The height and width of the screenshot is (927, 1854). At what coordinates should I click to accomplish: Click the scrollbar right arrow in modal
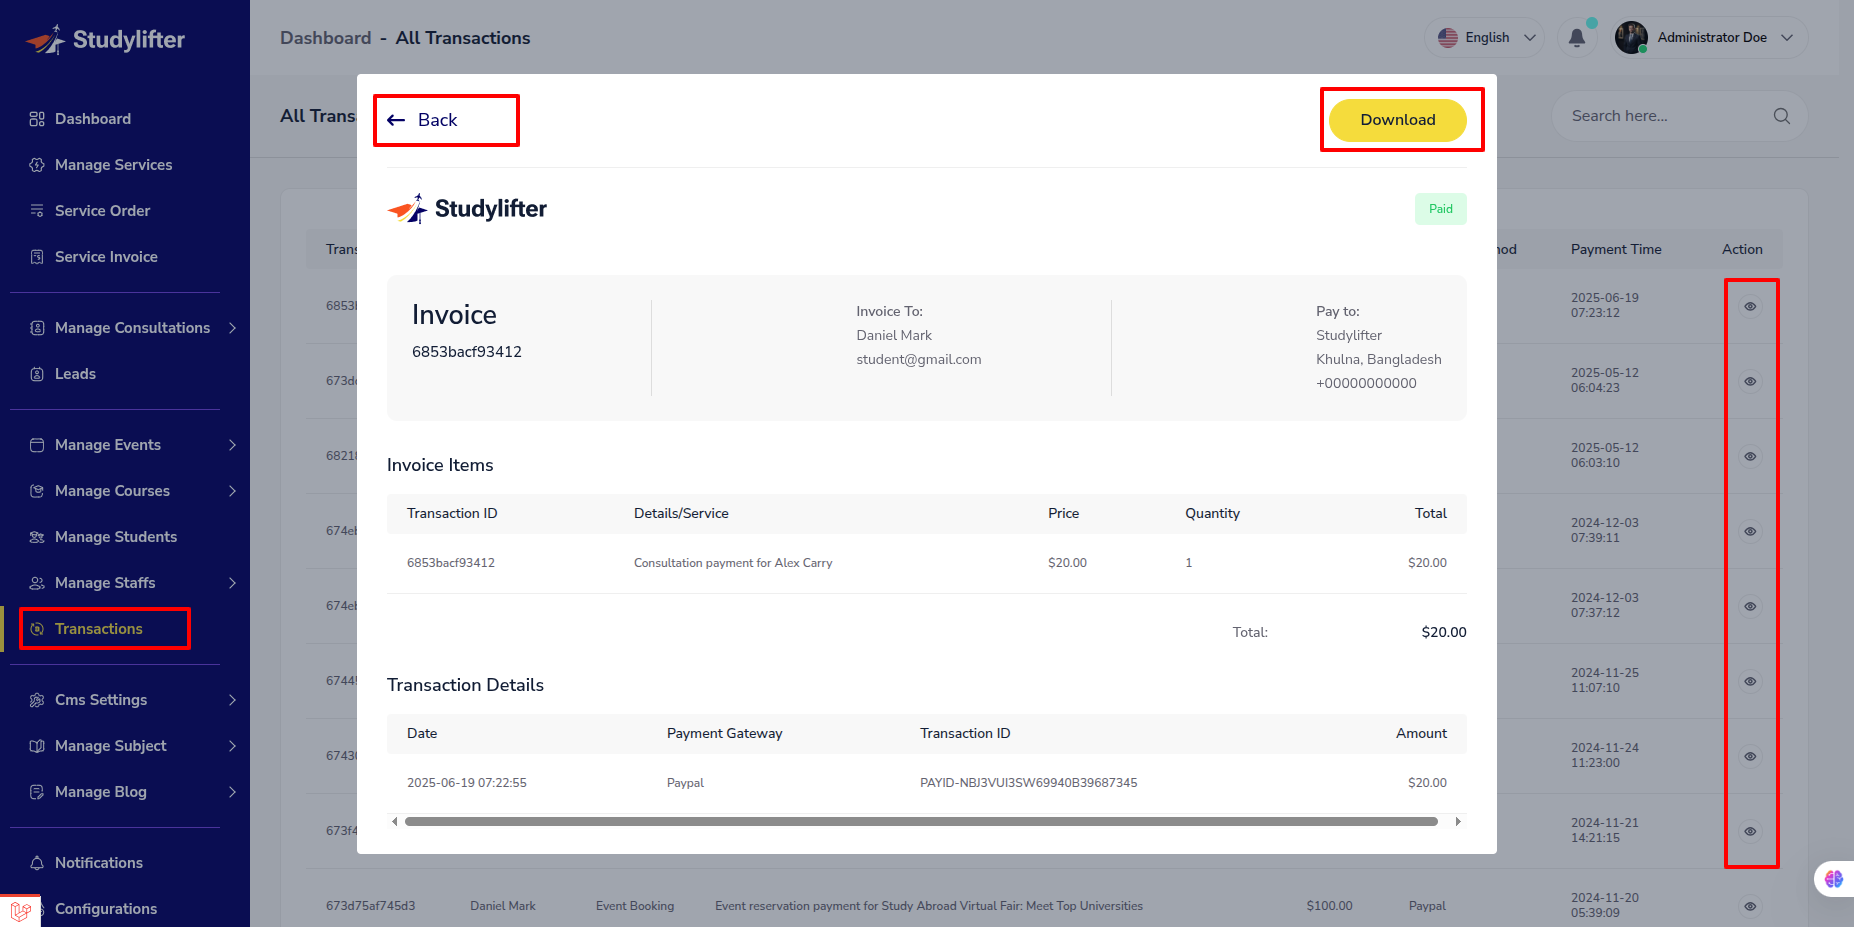(x=1458, y=822)
